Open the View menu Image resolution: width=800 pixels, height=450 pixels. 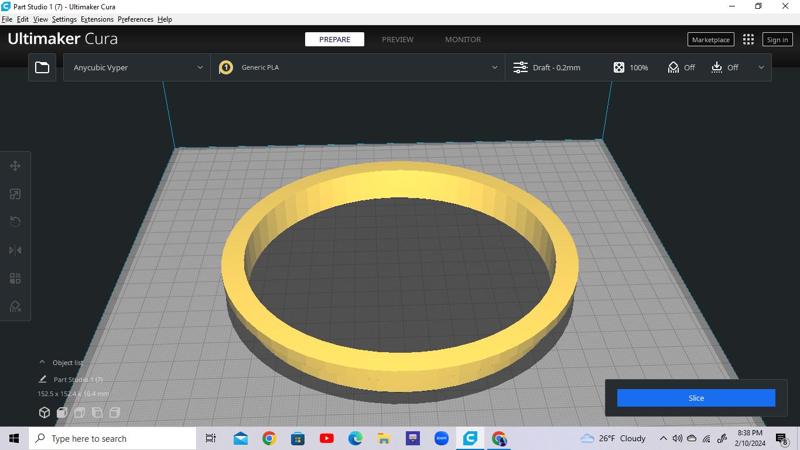40,19
